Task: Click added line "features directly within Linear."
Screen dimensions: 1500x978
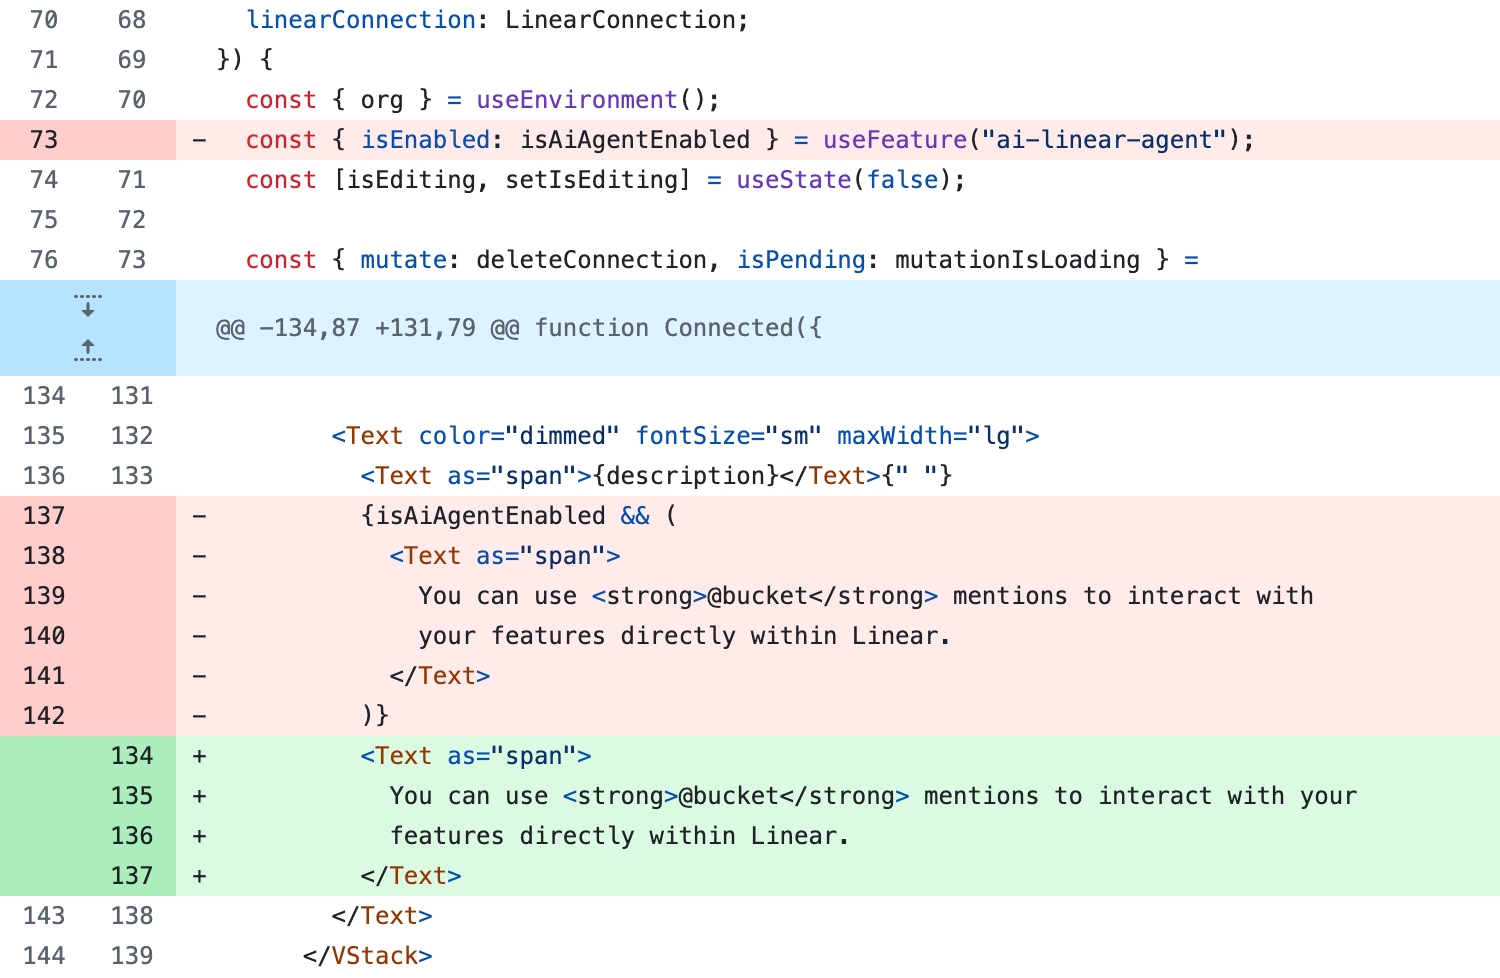Action: pos(619,836)
